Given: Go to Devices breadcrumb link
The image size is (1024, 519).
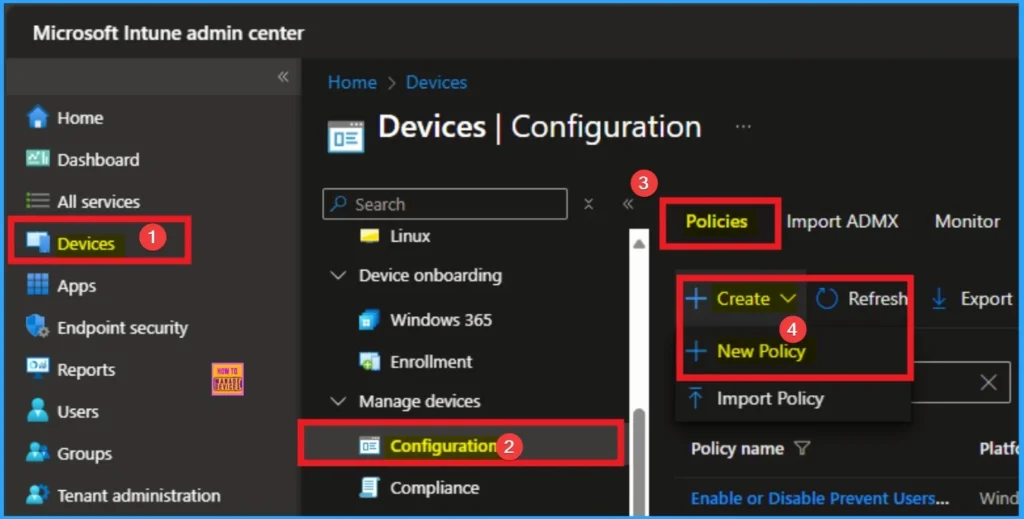Looking at the screenshot, I should 436,82.
